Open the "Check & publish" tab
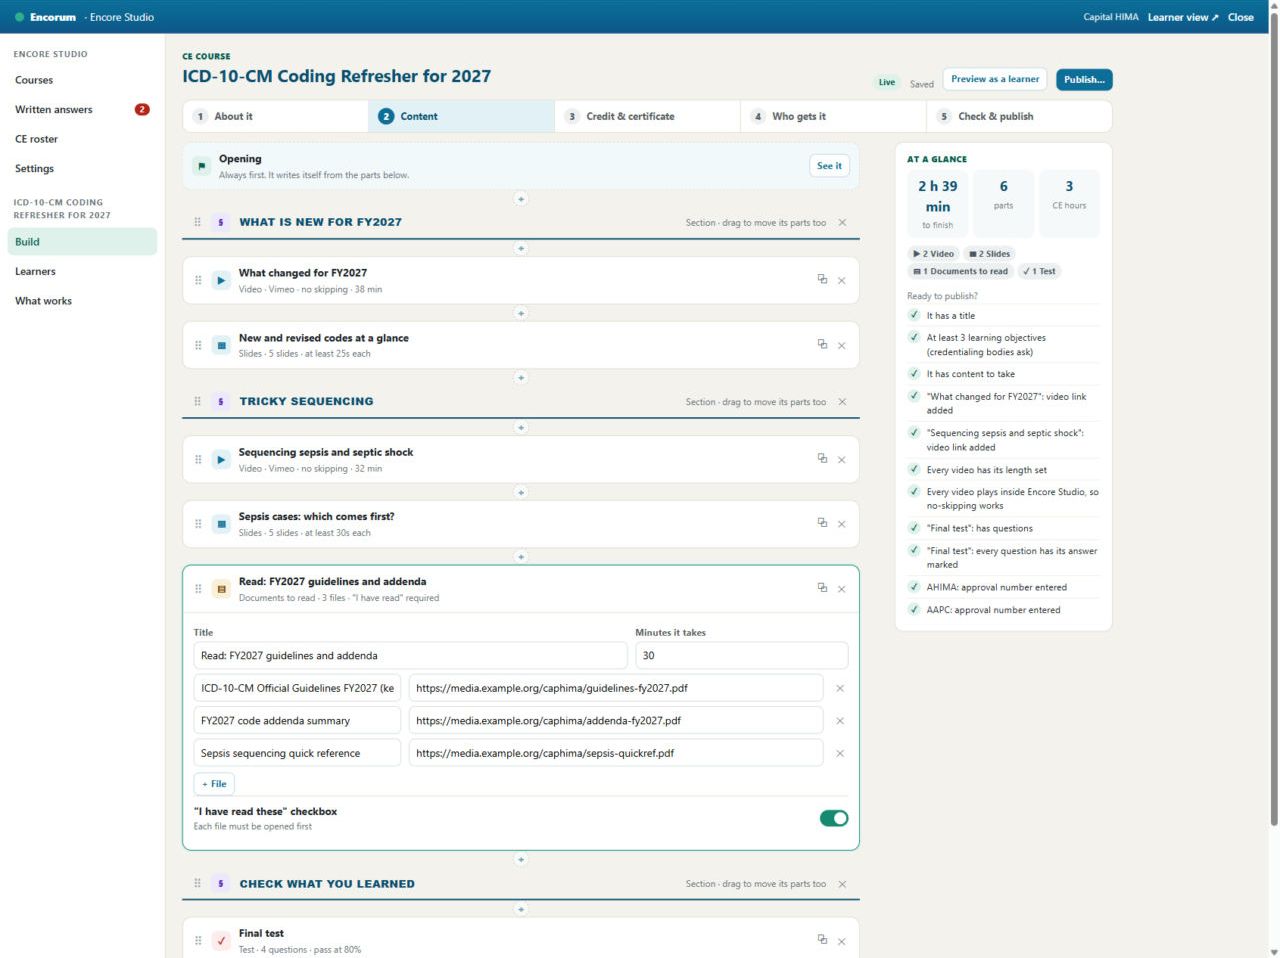Screen dimensions: 1280x958 pos(1019,116)
